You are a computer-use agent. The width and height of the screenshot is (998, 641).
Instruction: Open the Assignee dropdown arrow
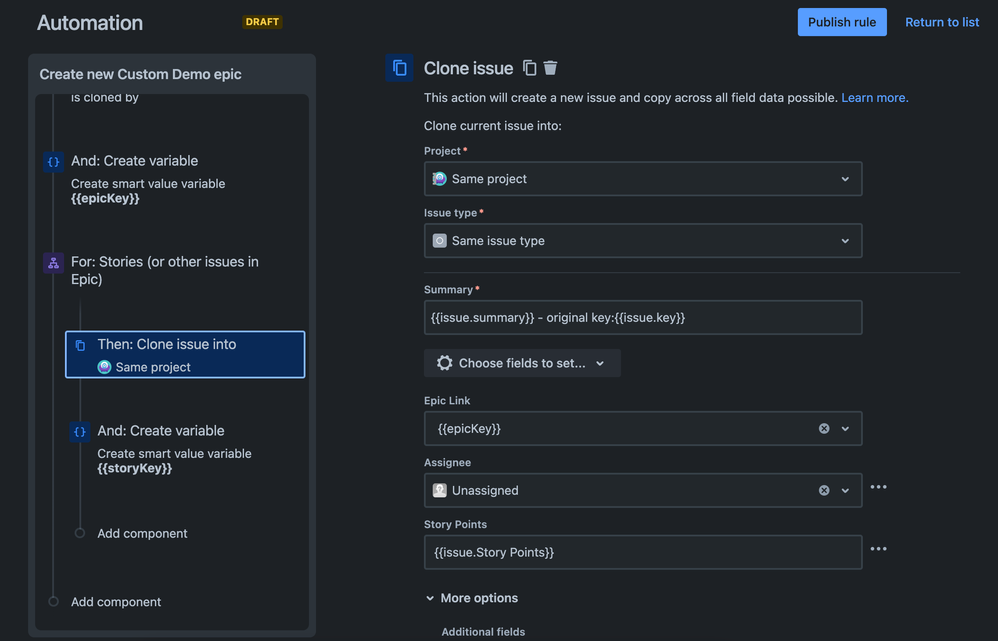(x=845, y=490)
